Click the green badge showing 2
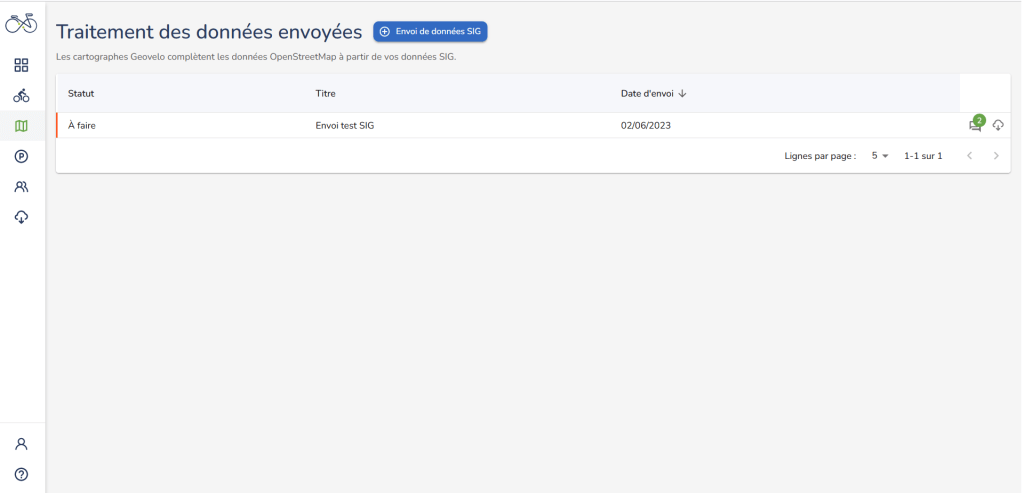 coord(979,120)
